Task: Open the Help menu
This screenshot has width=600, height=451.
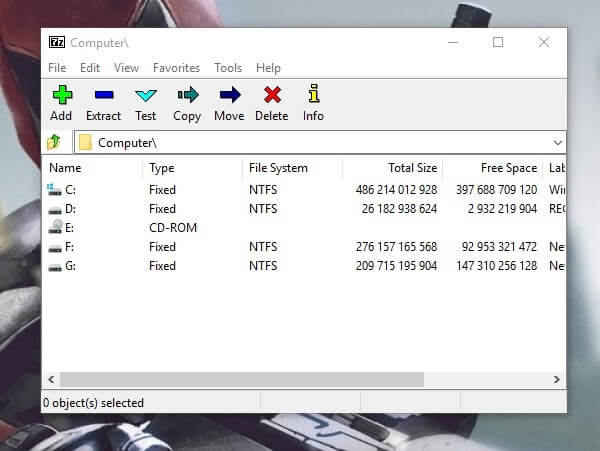Action: pos(268,68)
